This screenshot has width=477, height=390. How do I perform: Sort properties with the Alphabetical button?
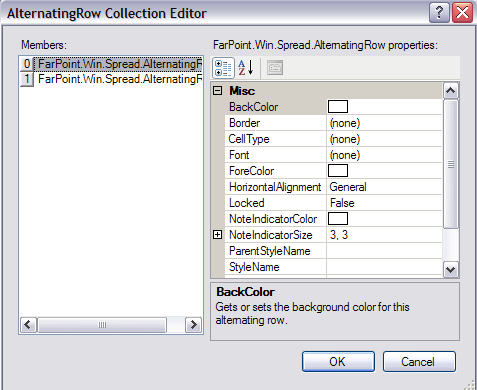[246, 68]
